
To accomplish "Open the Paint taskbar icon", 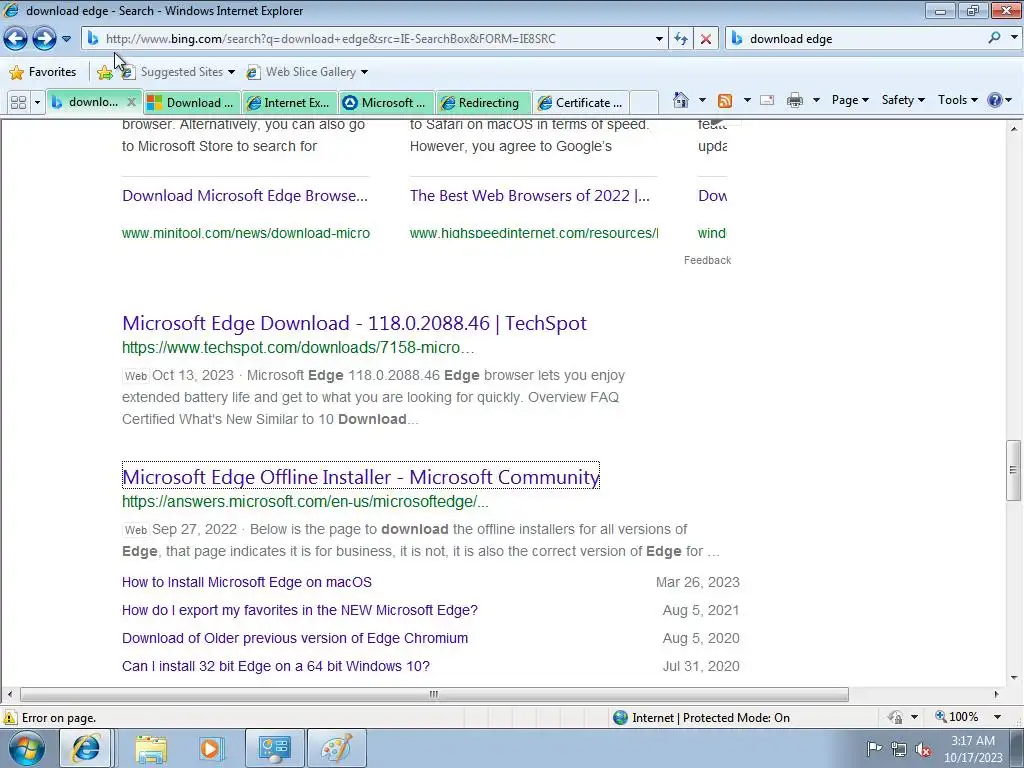I will (x=336, y=748).
